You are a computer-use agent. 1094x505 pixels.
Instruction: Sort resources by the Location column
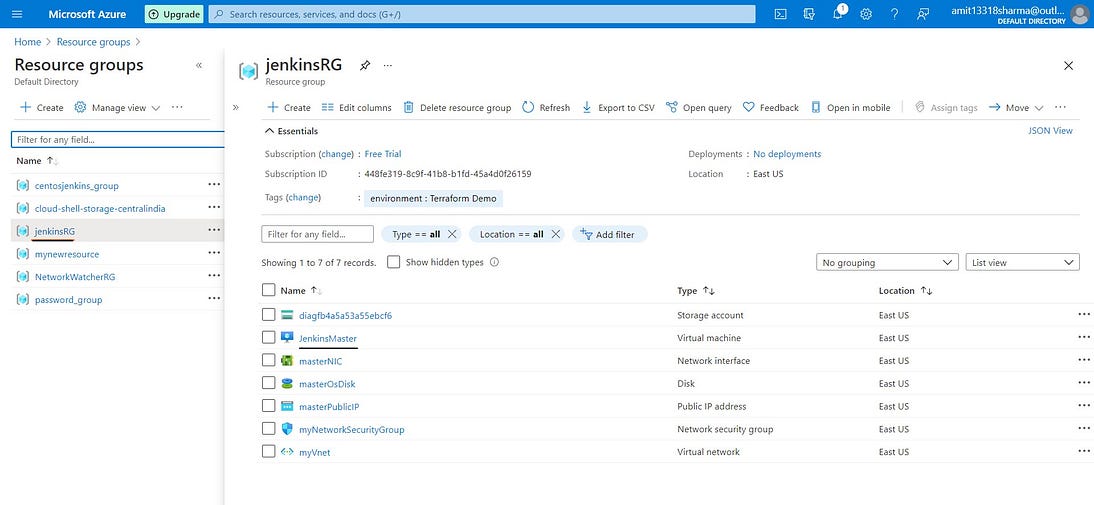[x=906, y=290]
